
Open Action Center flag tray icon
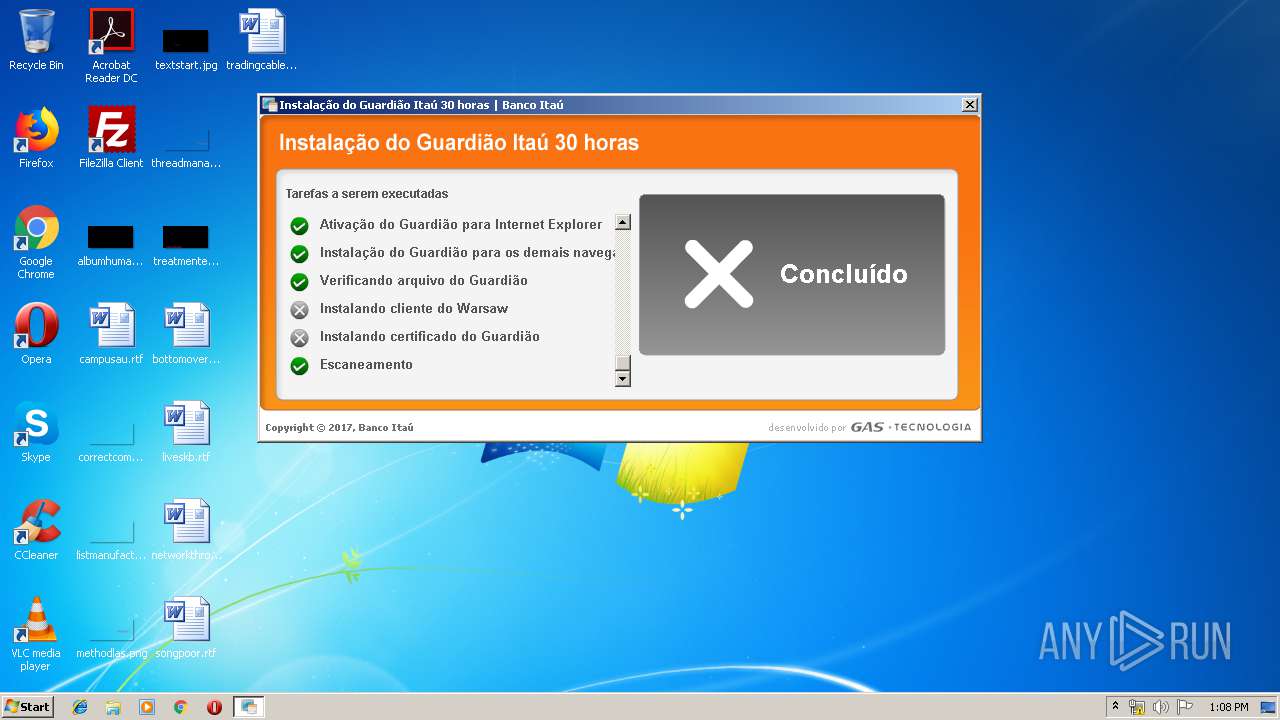[1184, 707]
